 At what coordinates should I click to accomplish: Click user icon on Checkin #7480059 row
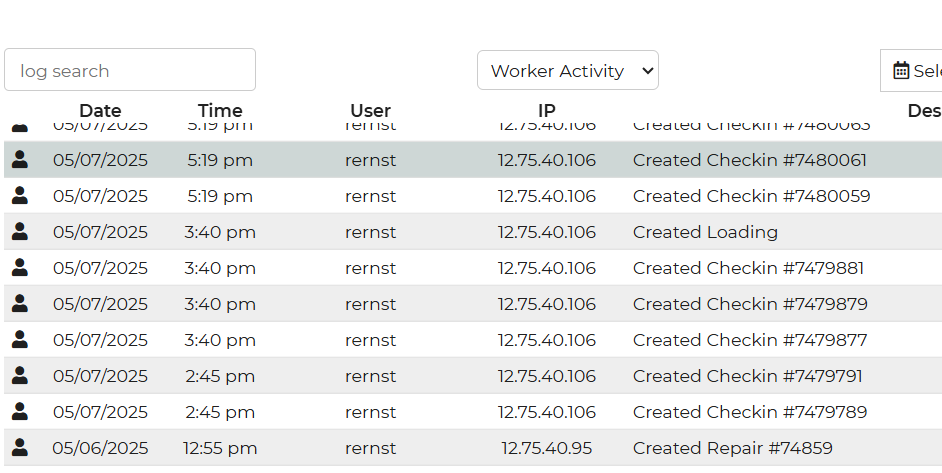tap(19, 195)
